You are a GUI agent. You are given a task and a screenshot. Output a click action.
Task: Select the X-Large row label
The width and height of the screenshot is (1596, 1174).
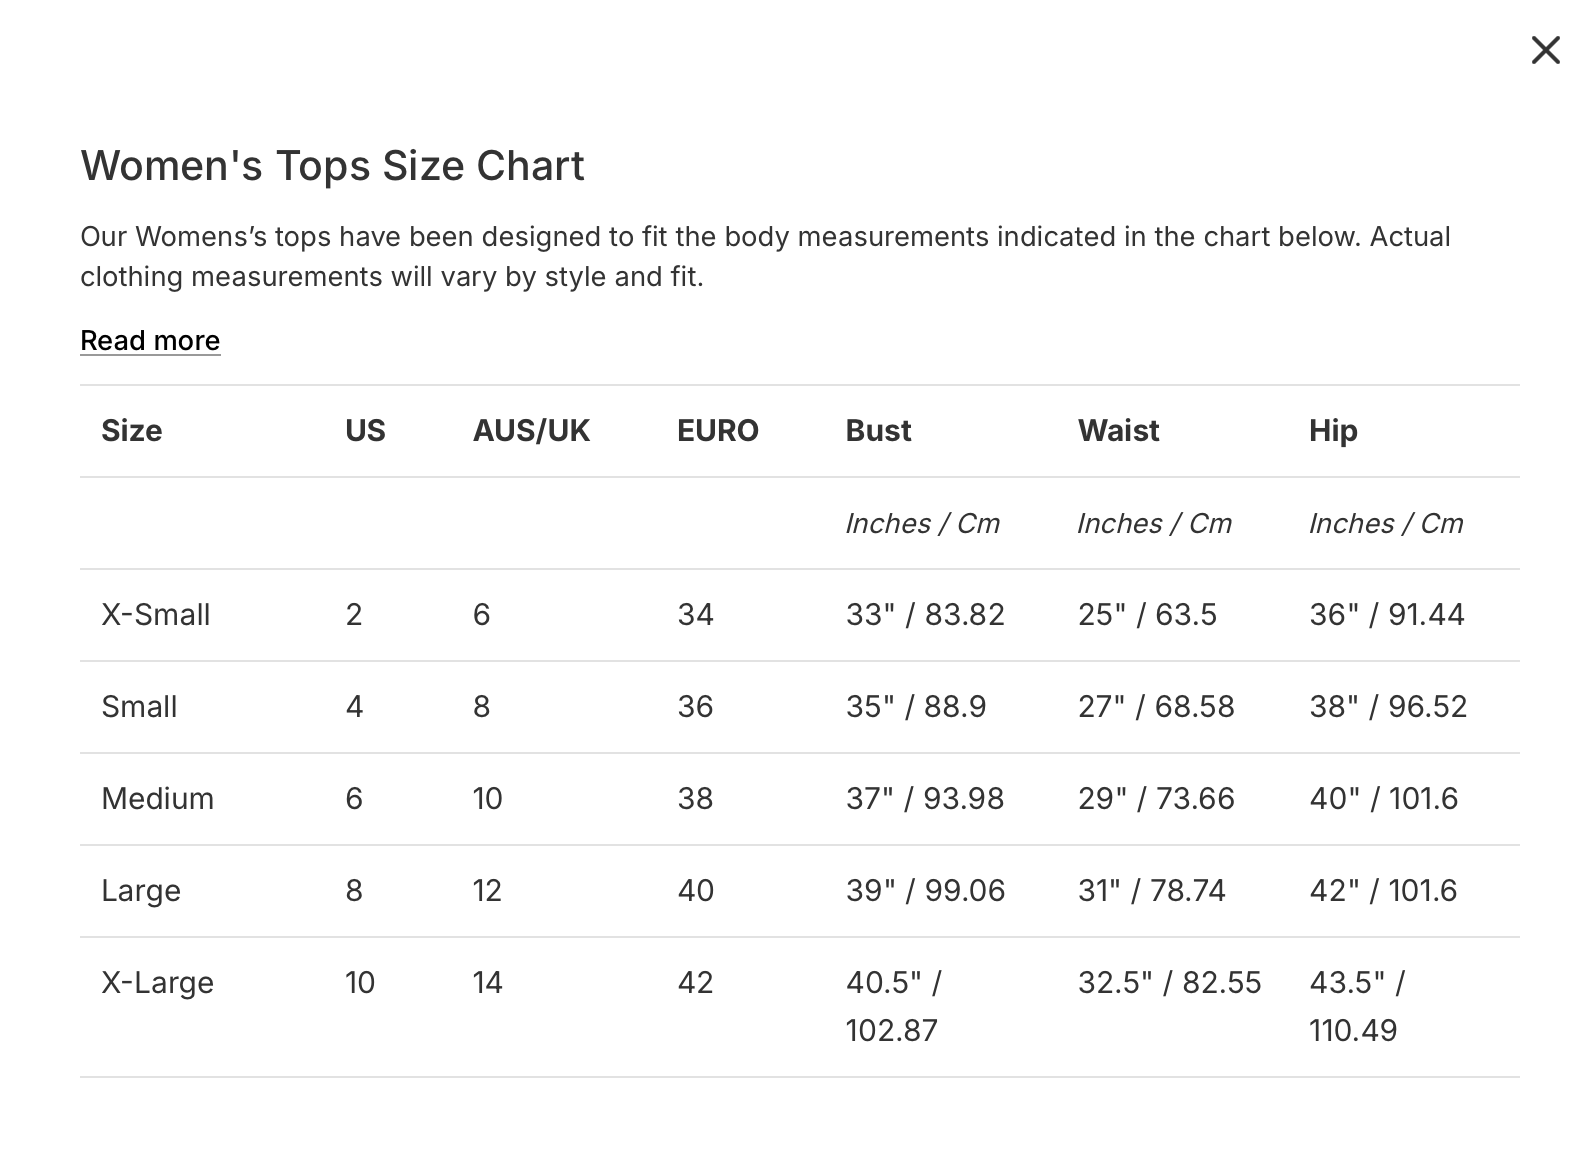[x=158, y=983]
